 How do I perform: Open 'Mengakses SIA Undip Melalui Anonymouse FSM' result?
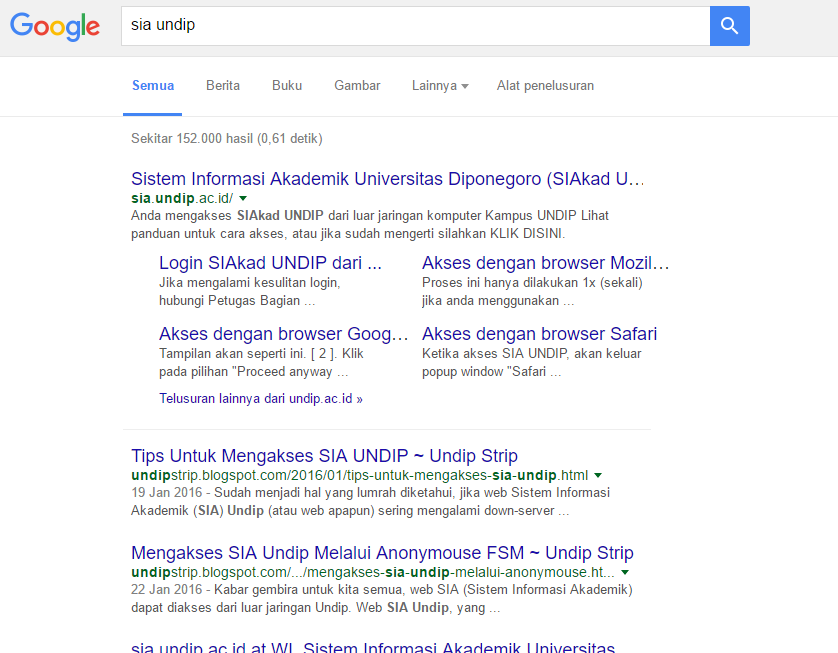(382, 553)
